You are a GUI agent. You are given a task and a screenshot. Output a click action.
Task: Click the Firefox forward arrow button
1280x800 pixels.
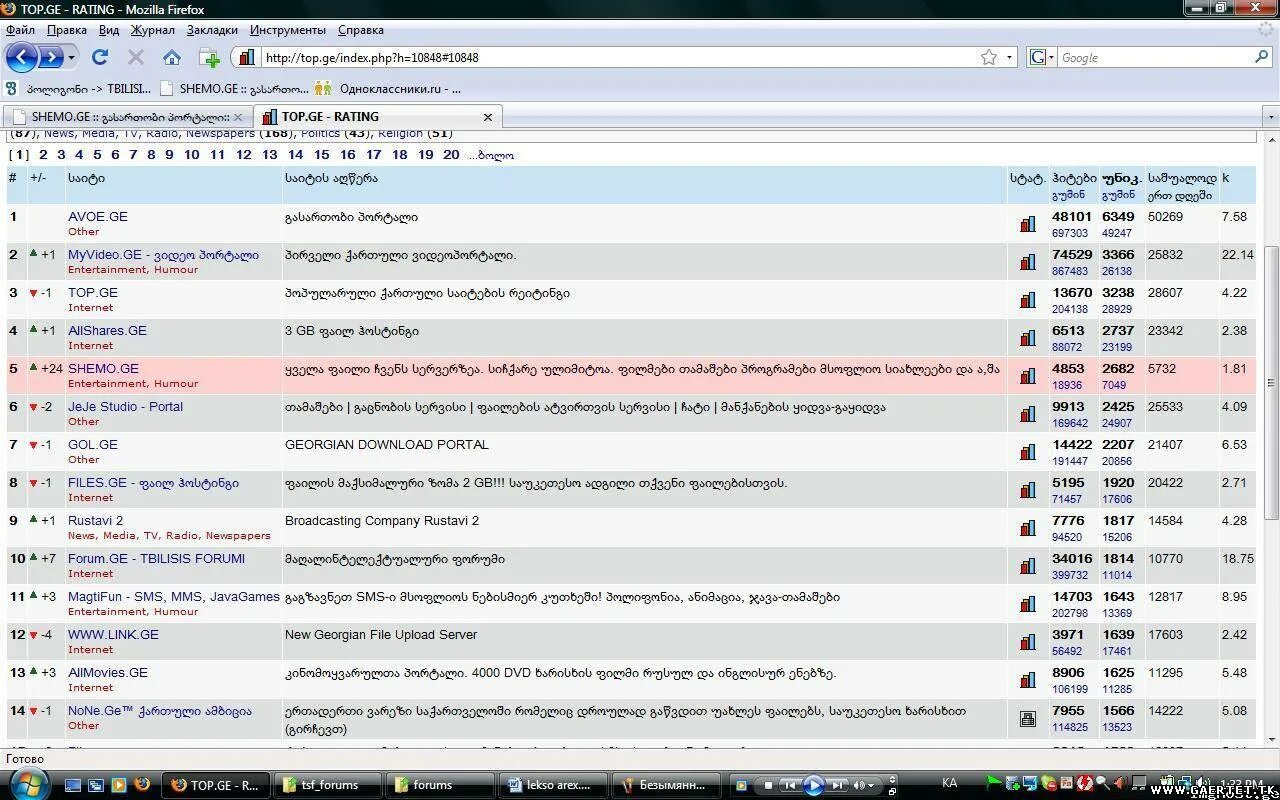(50, 57)
